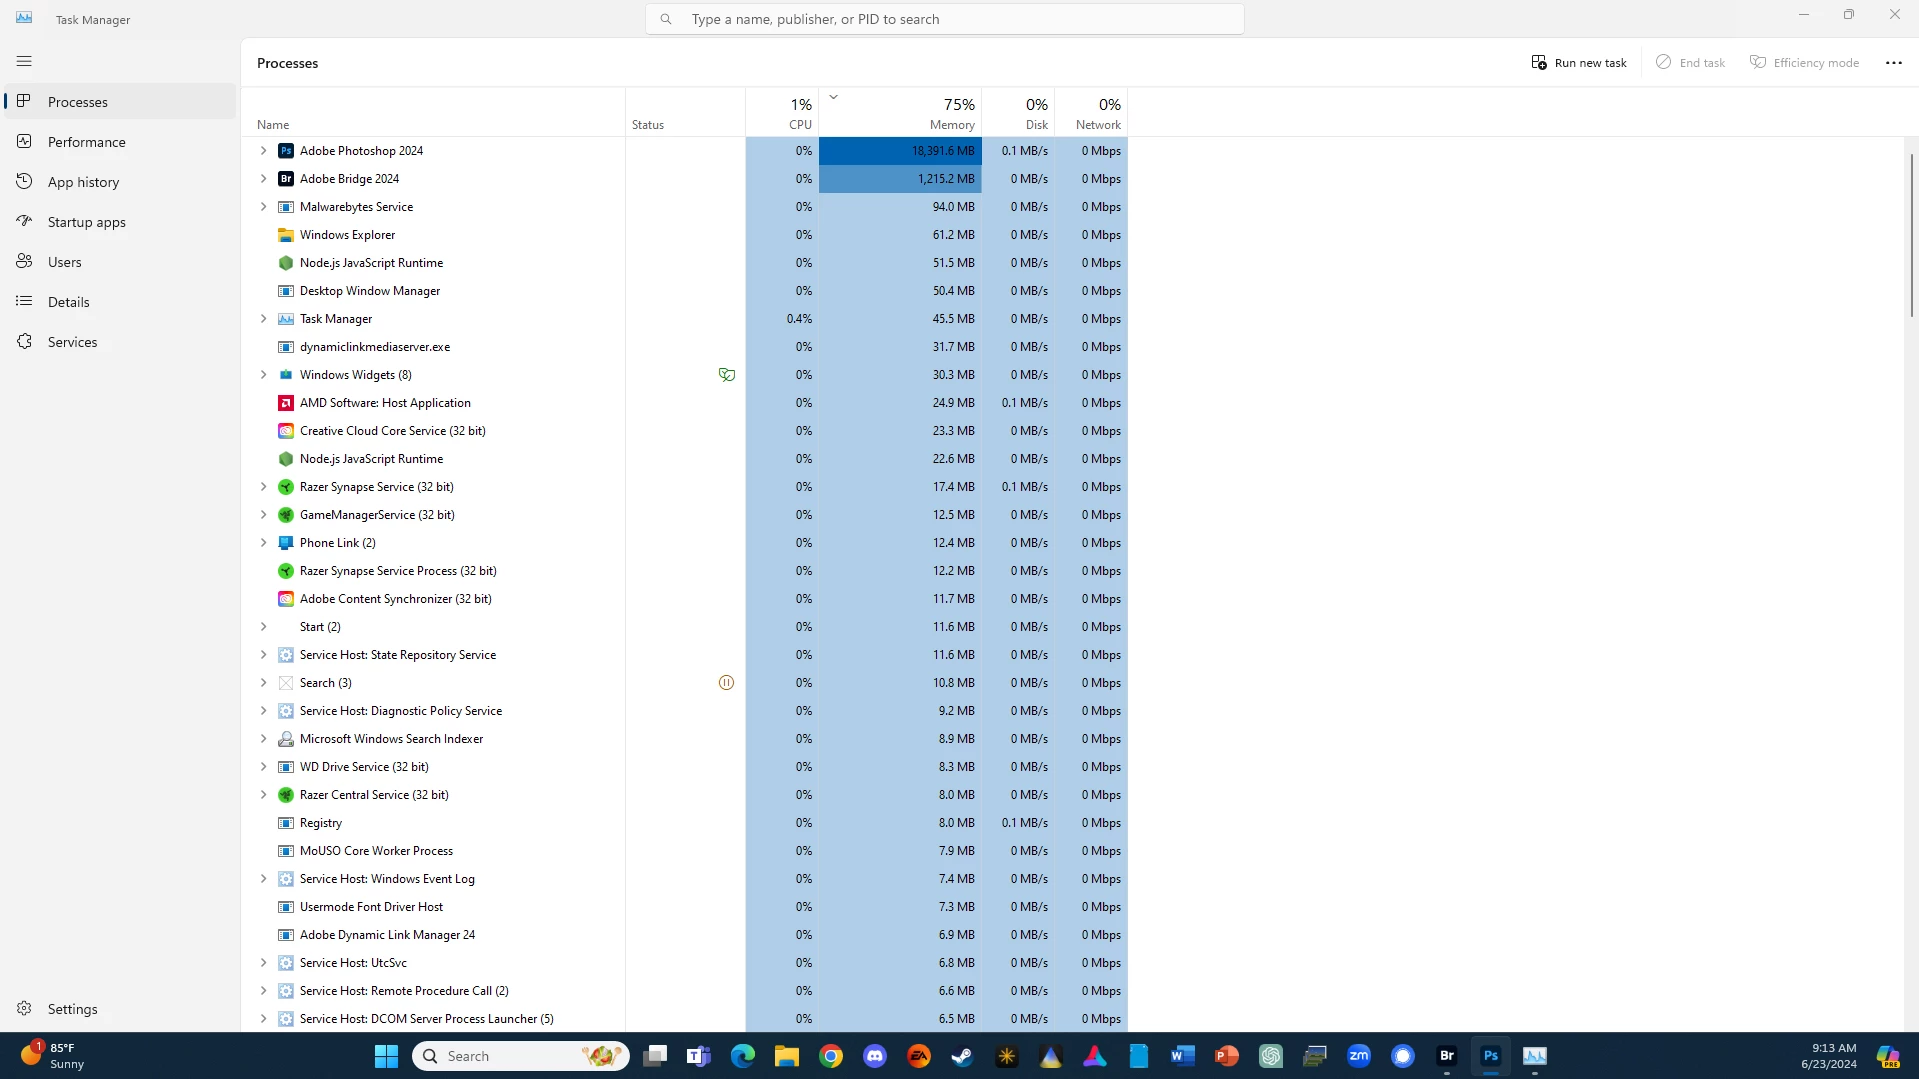Expand Service Host: Windows Event Log

click(263, 879)
